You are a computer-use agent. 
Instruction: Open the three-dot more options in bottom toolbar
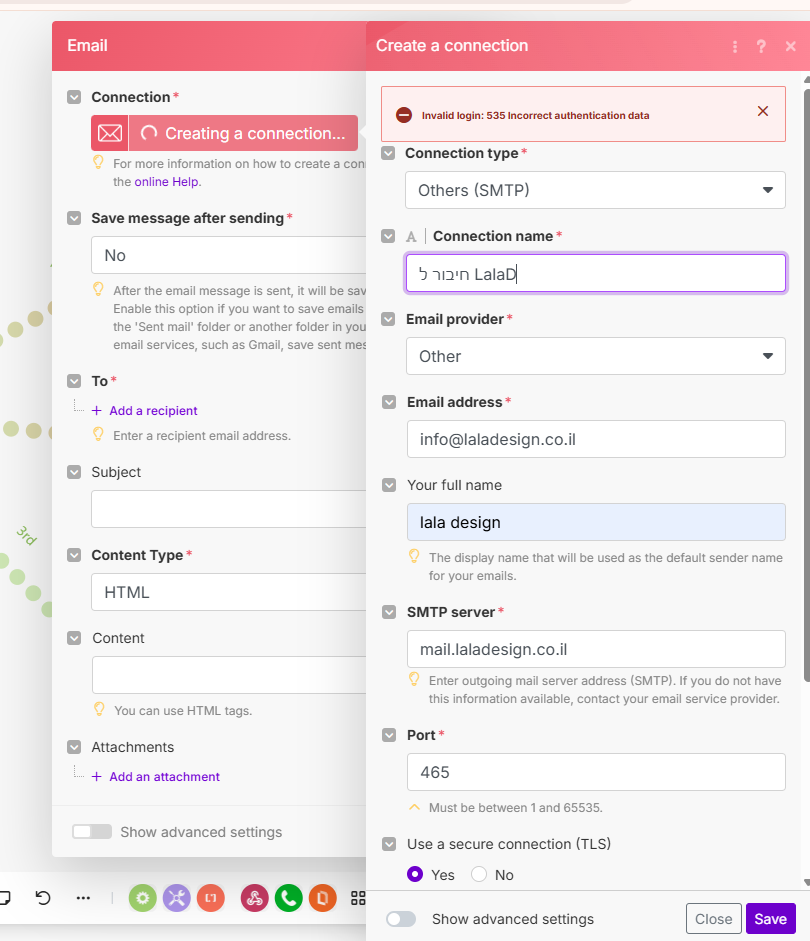tap(83, 898)
